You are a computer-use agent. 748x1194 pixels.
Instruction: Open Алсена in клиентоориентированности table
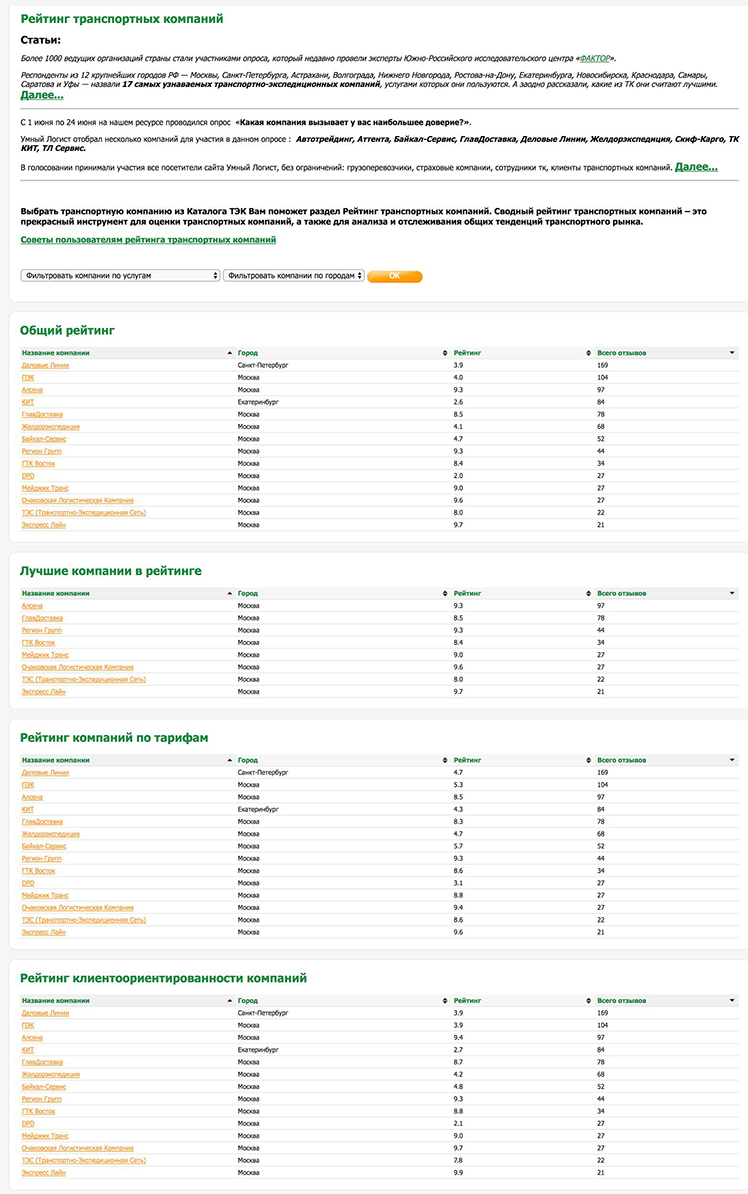coord(33,1038)
